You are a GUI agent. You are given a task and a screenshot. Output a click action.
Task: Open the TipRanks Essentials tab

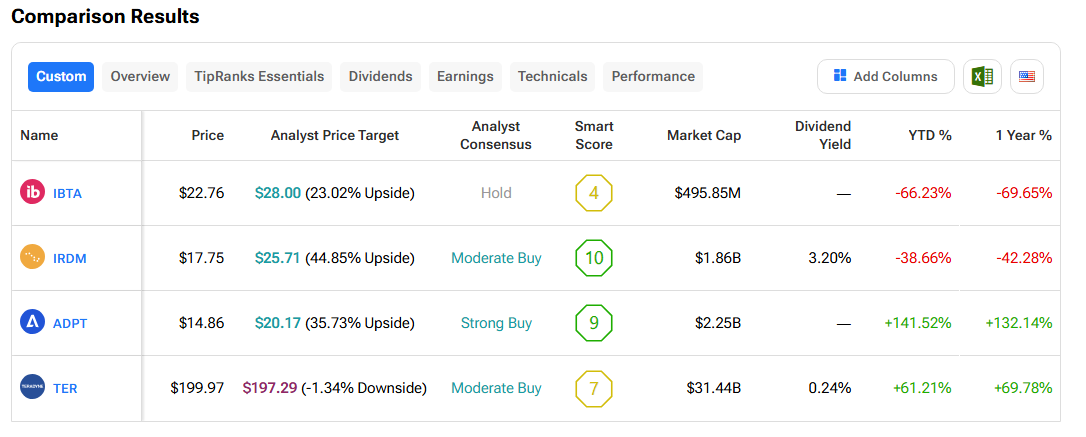(x=259, y=77)
